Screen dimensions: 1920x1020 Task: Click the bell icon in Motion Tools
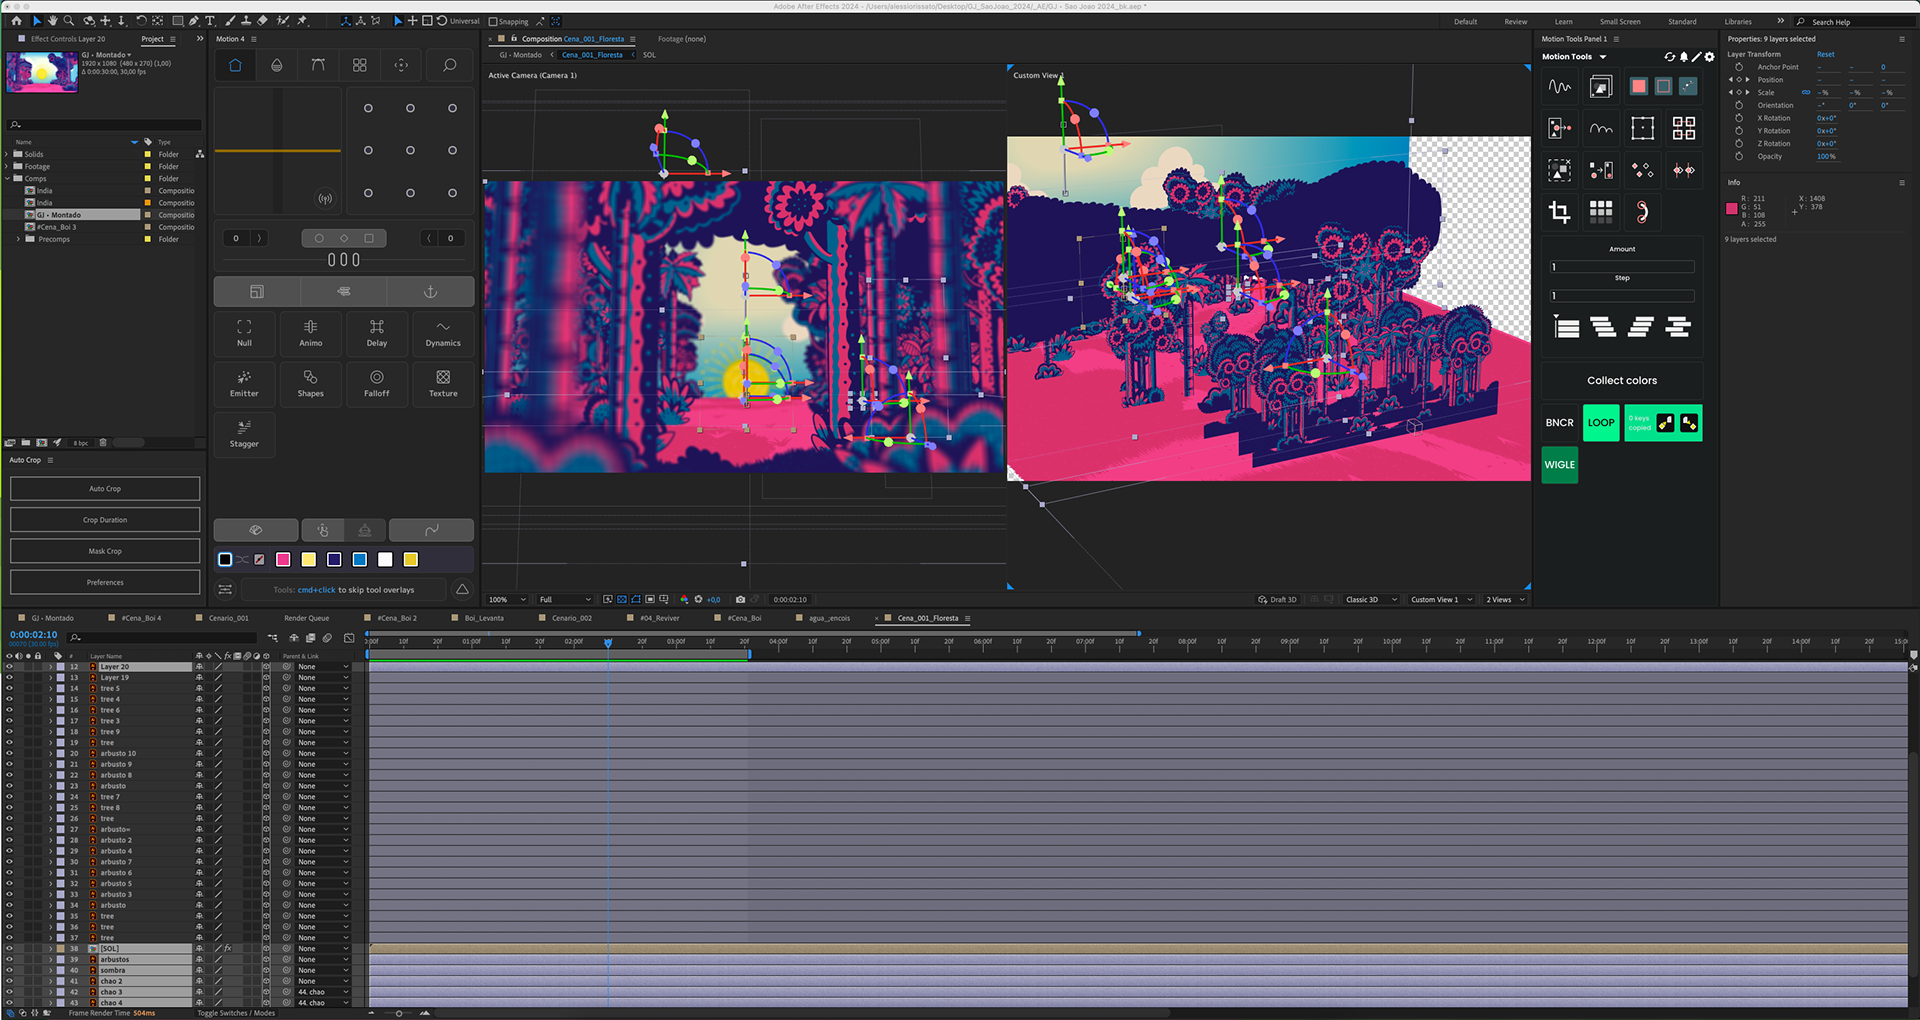[1684, 57]
